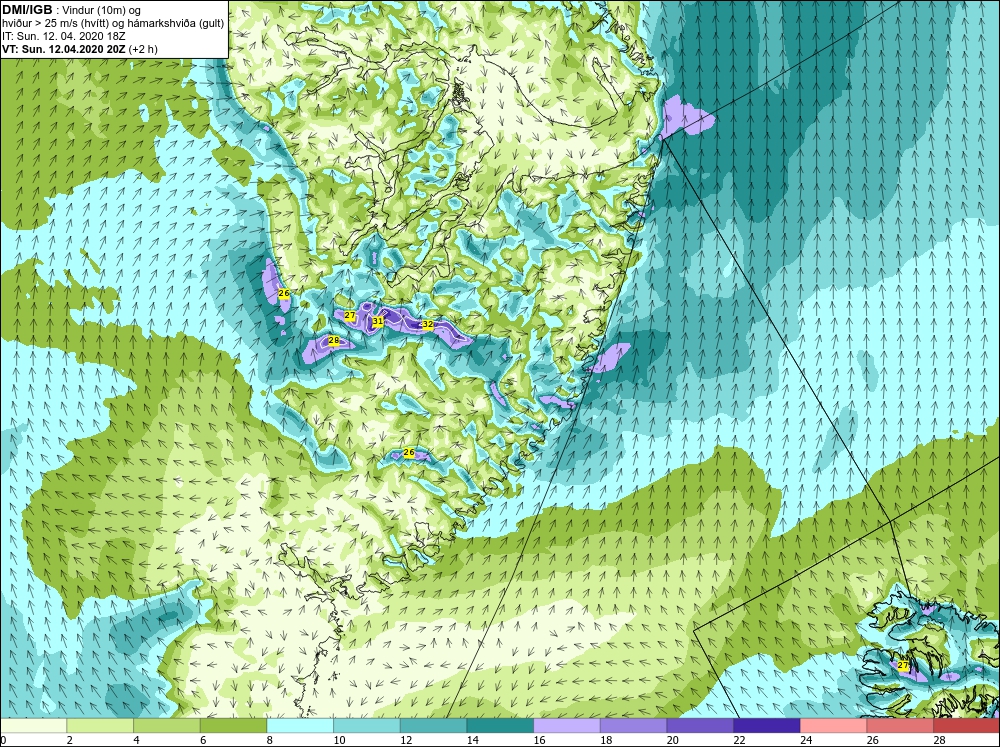
Task: Click the 0–2 m/s pale yellow legend swatch
Action: pos(33,725)
